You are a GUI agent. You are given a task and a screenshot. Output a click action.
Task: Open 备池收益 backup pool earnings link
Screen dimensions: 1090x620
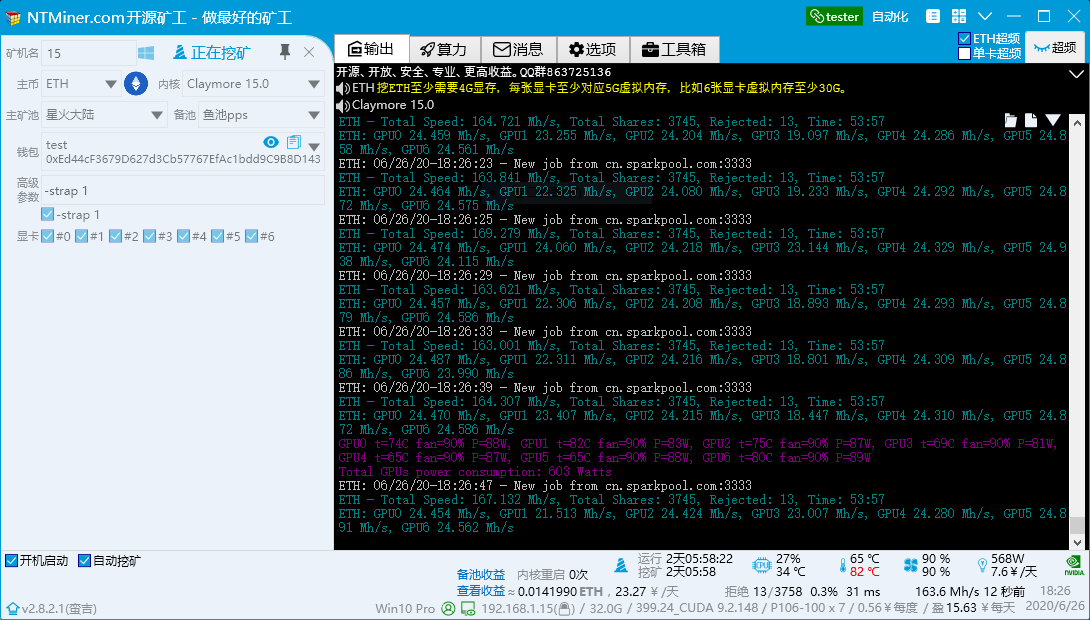click(481, 575)
